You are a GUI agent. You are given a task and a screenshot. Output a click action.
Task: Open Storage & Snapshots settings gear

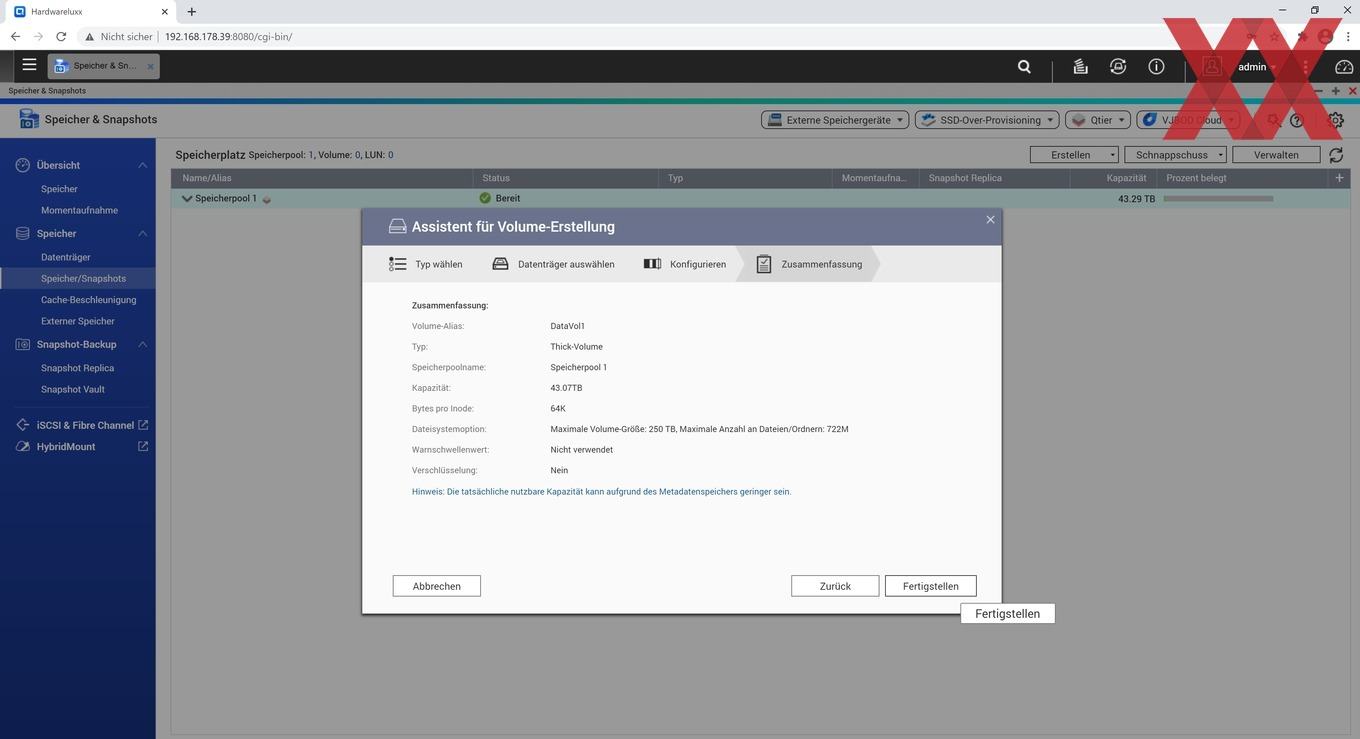click(x=1336, y=120)
